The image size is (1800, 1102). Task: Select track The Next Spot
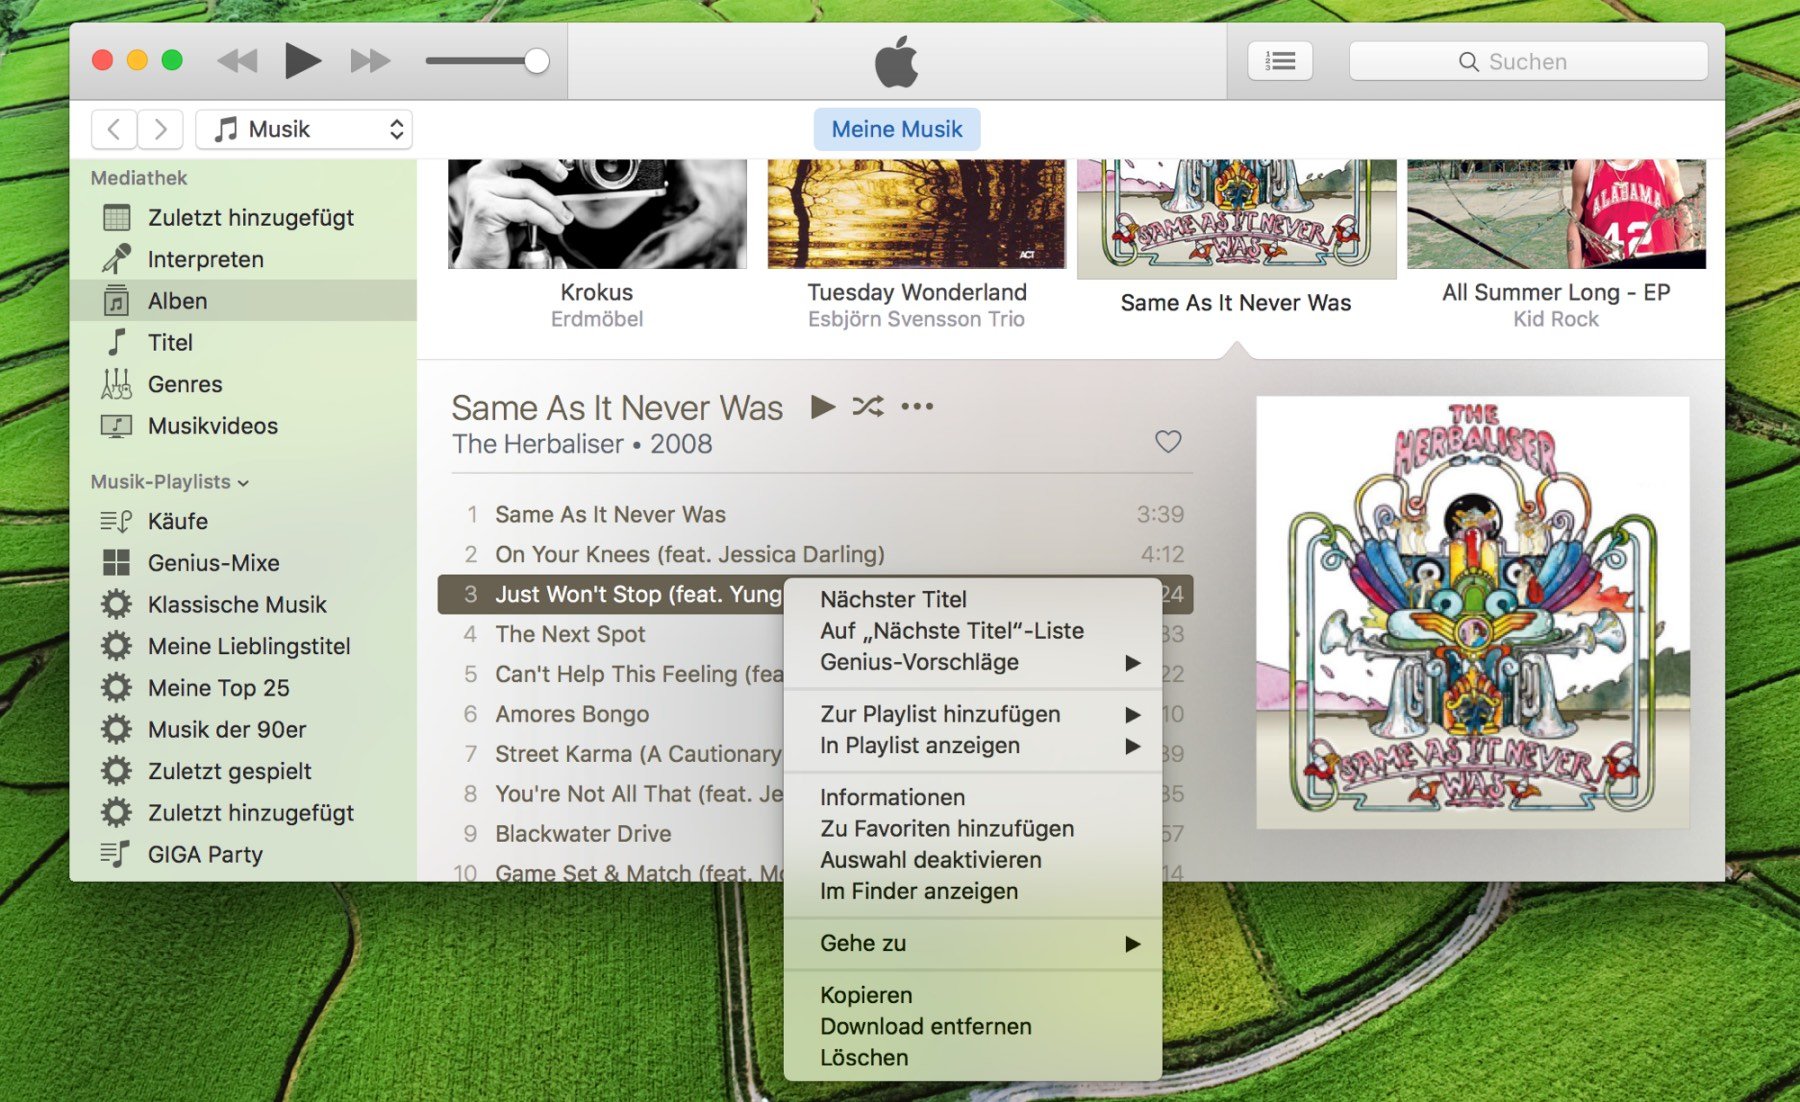click(x=611, y=634)
